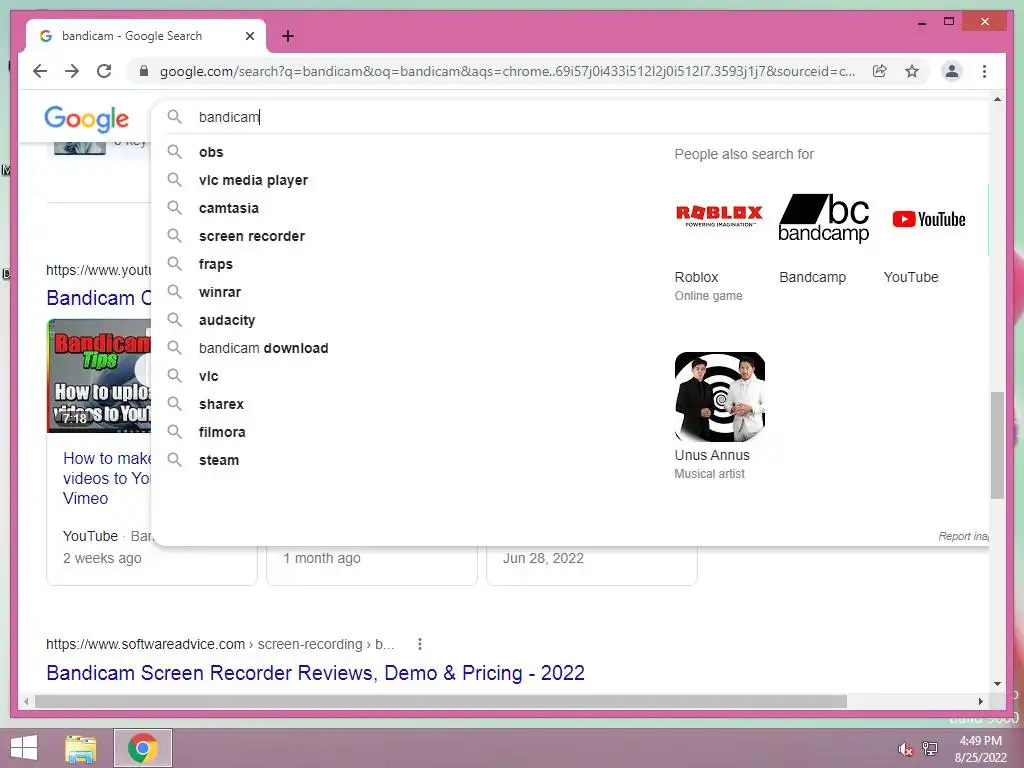The image size is (1024, 768).
Task: Click the horizontal scroll right arrow
Action: [980, 701]
